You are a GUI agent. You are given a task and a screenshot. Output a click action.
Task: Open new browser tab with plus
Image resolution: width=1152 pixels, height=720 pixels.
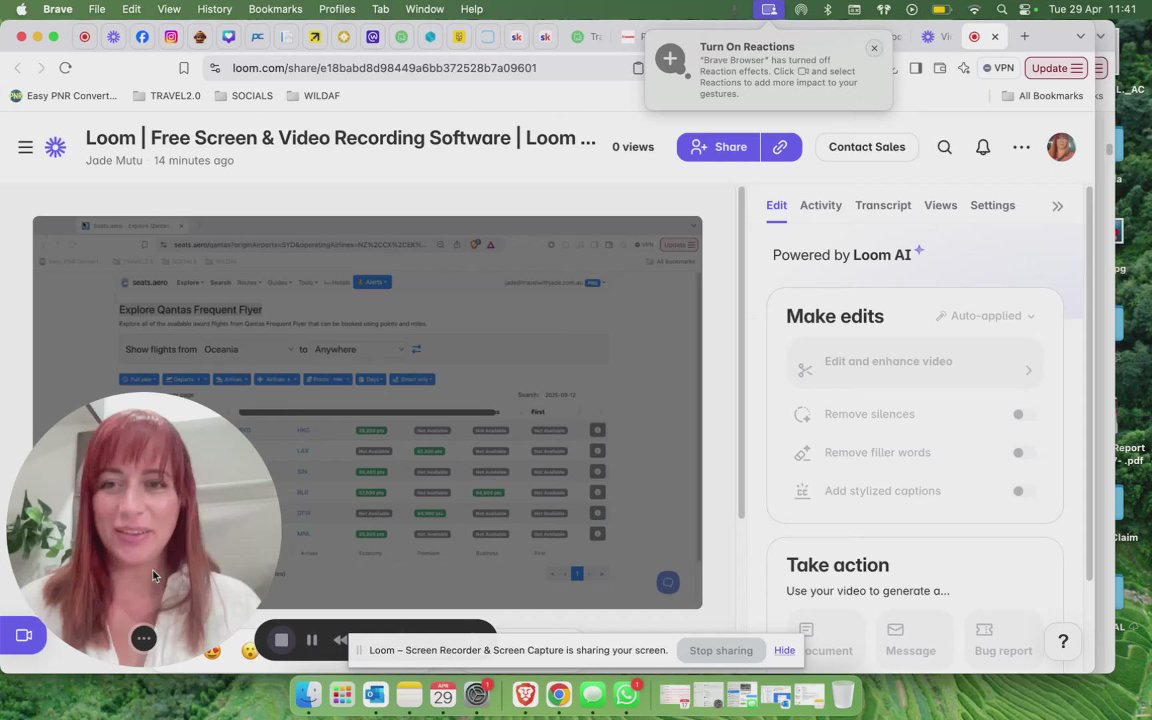1024,36
